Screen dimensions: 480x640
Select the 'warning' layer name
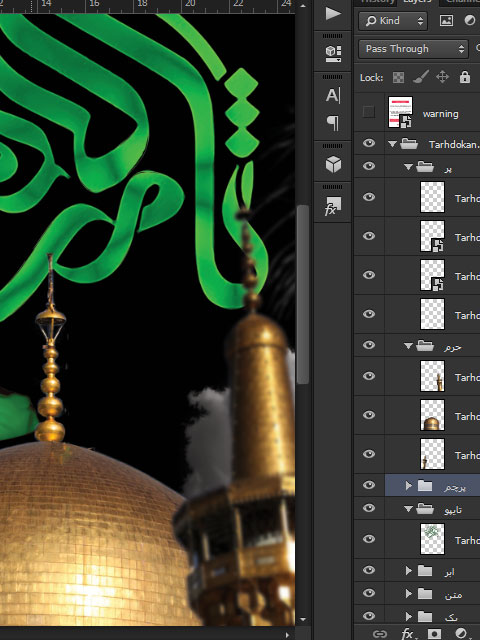(x=440, y=114)
